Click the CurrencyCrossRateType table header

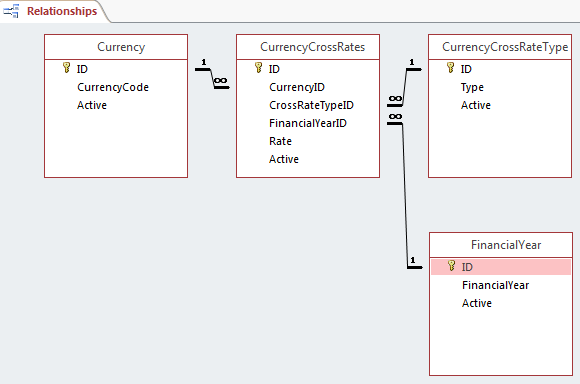(x=500, y=47)
